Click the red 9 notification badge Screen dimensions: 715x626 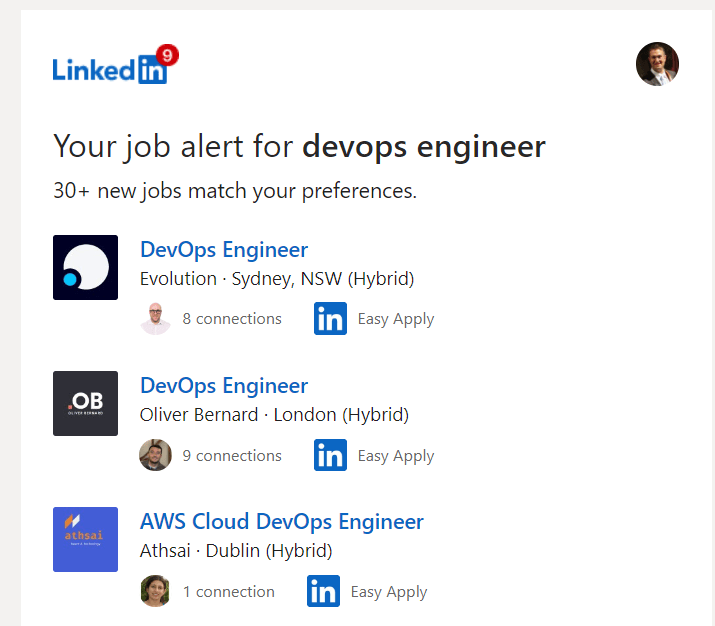pyautogui.click(x=167, y=56)
